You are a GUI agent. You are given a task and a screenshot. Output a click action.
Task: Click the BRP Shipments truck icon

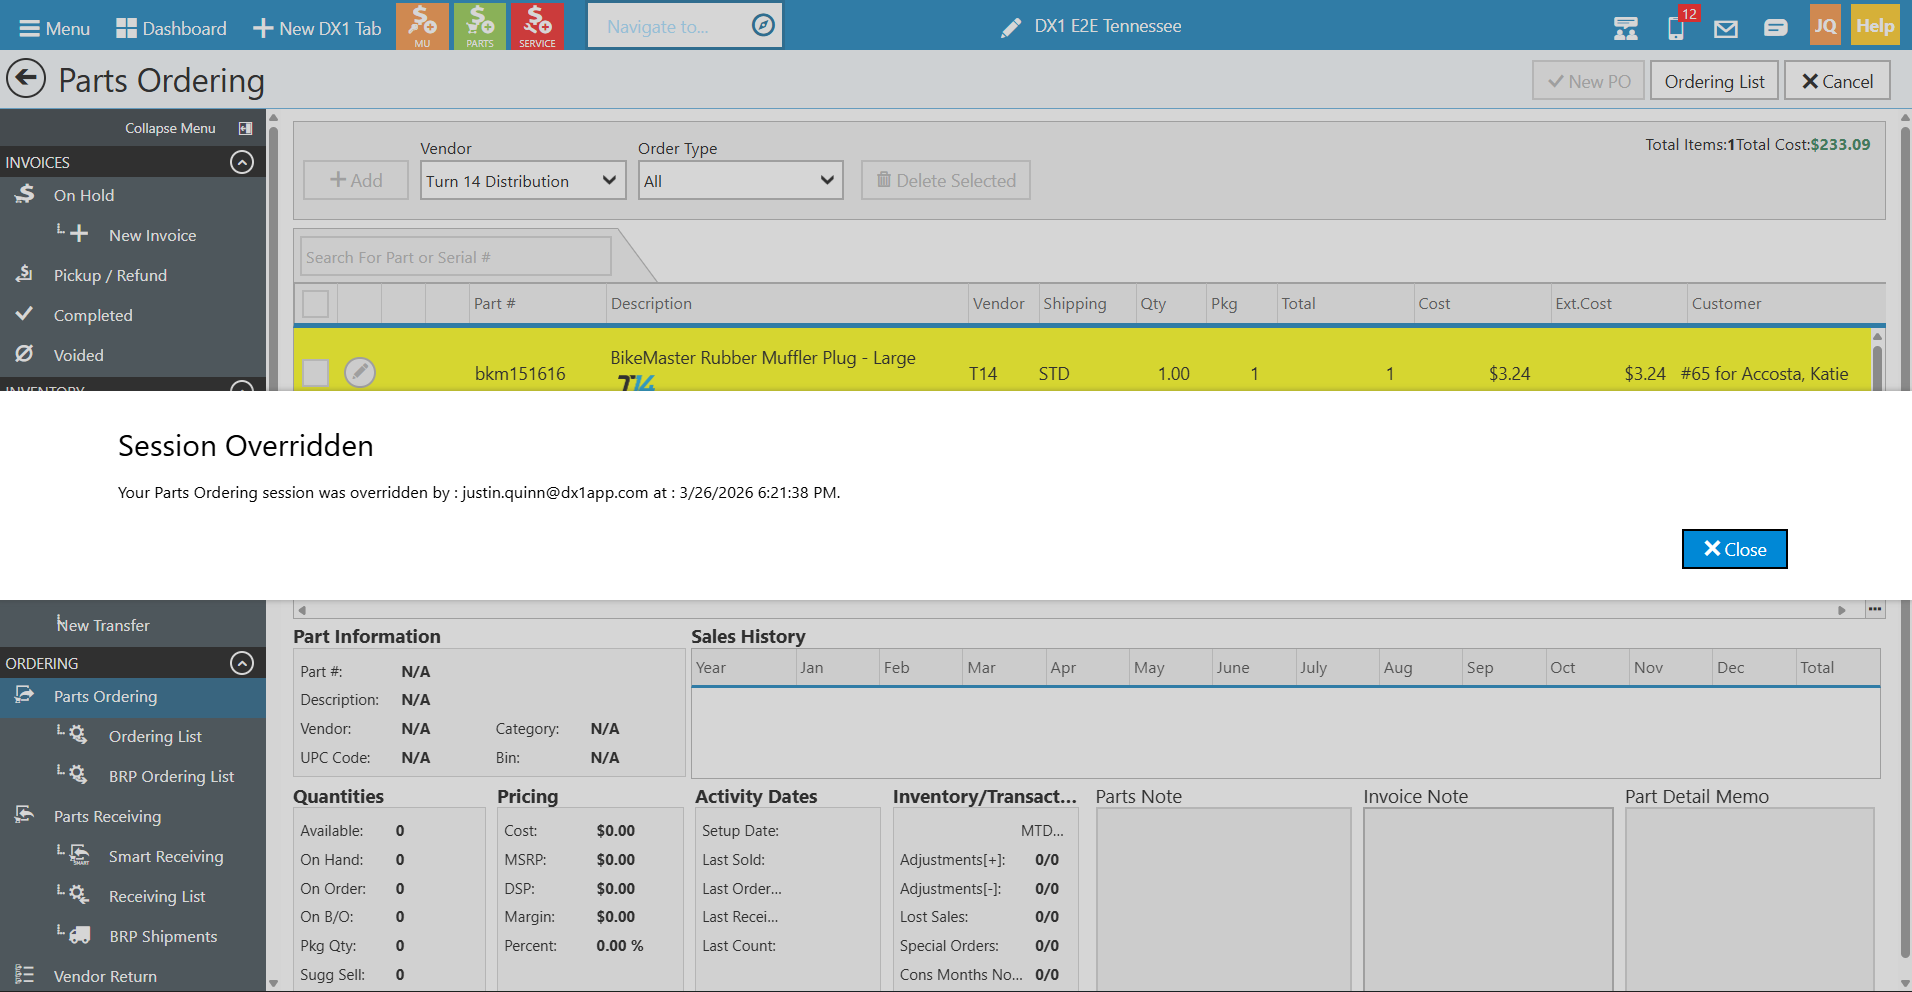click(80, 935)
